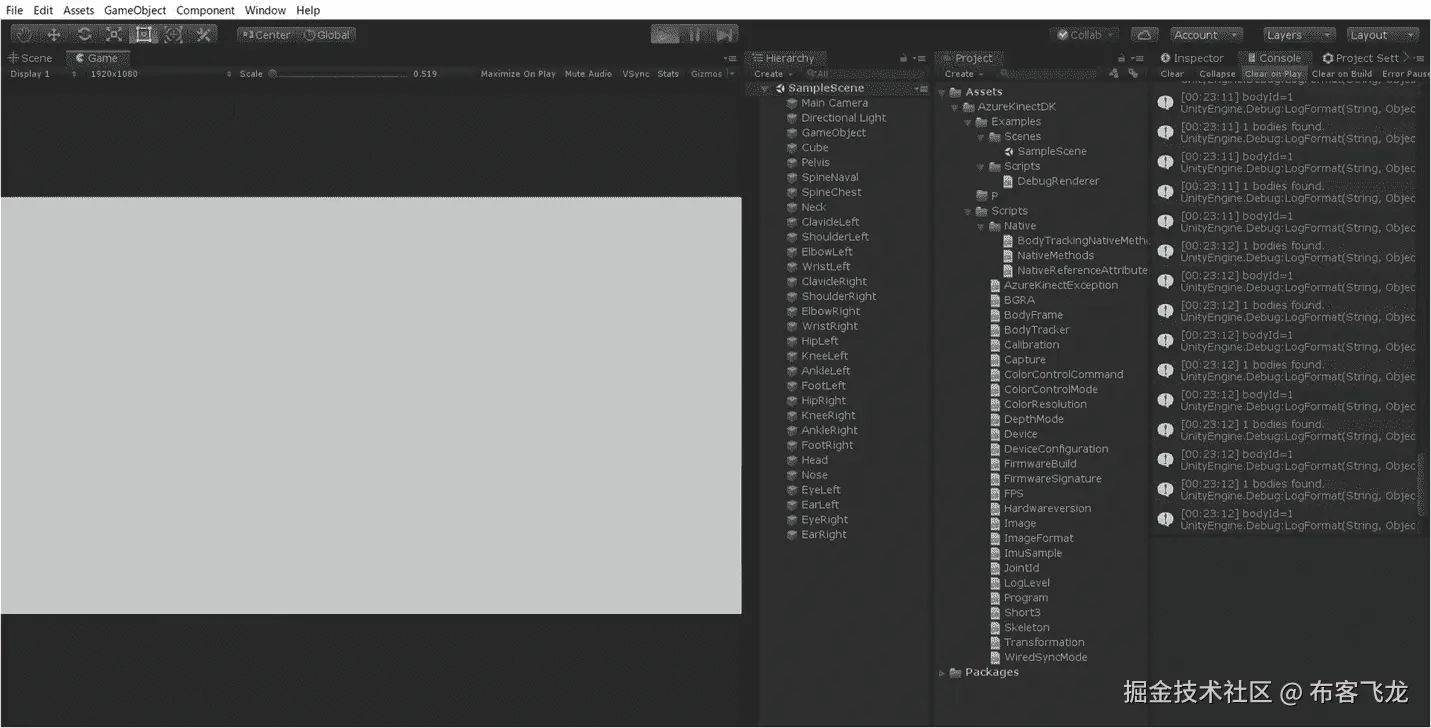Click search by type icon in Project

pos(1116,73)
